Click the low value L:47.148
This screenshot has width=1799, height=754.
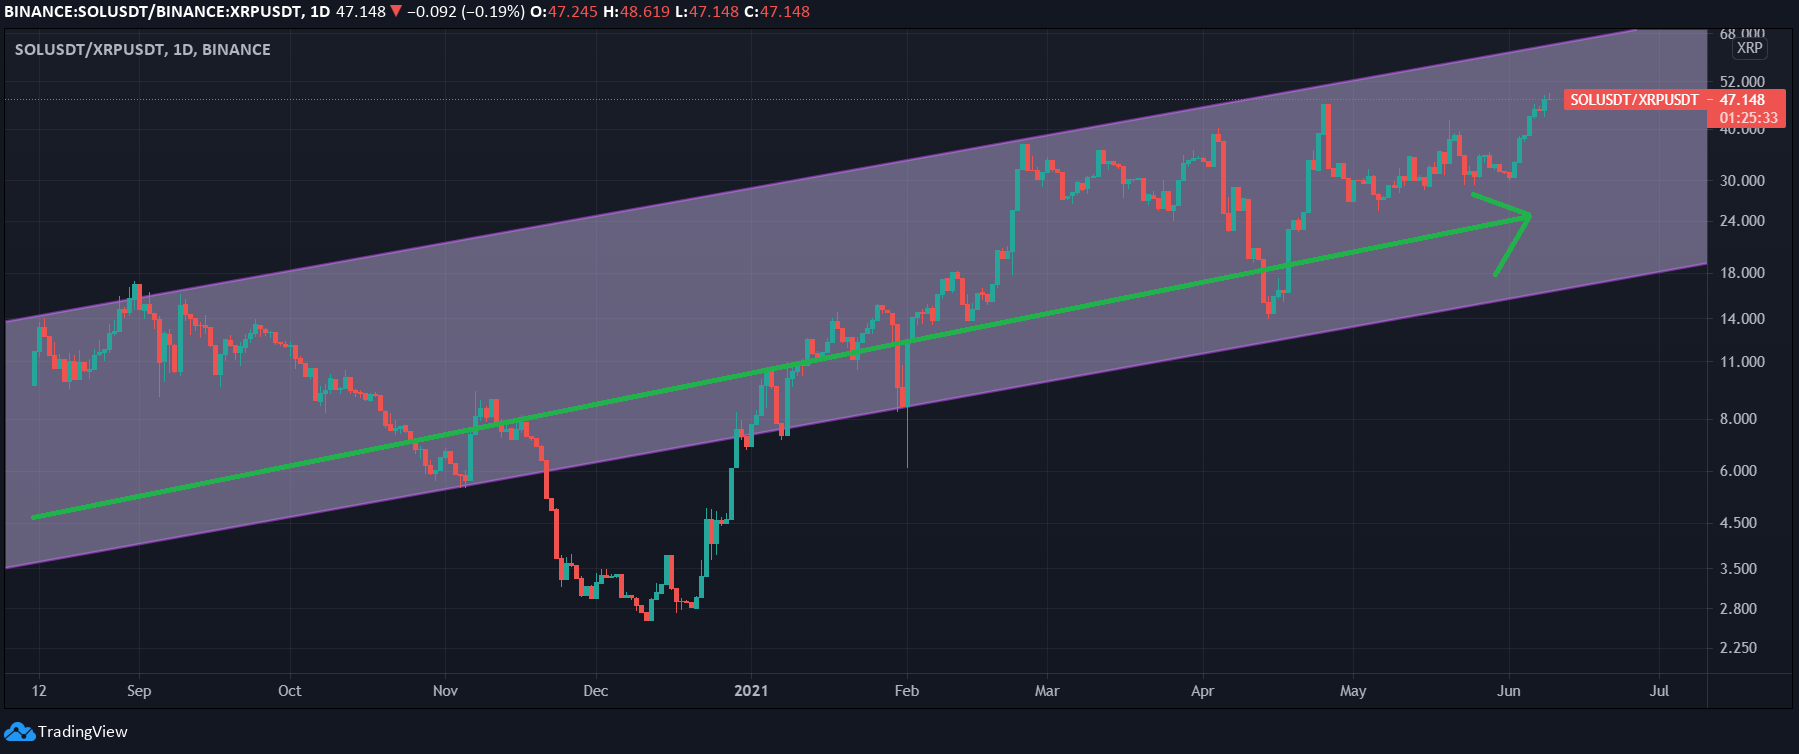[706, 12]
